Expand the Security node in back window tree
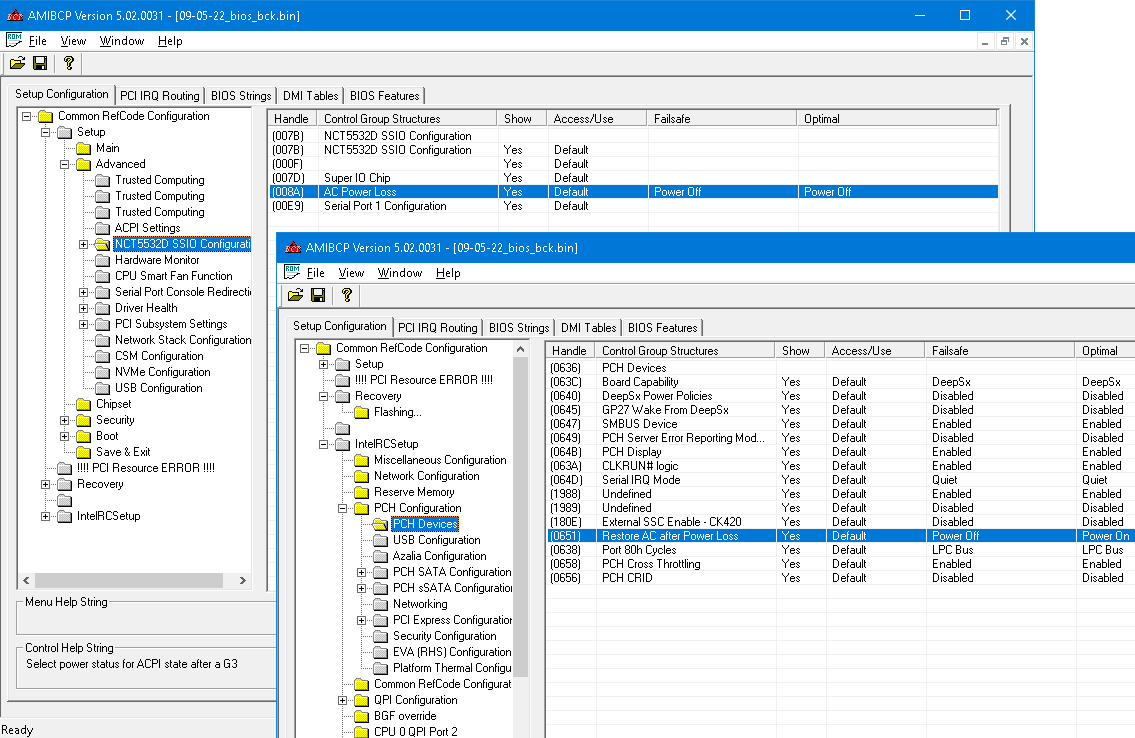Screen dimensions: 1135x738 tap(65, 420)
